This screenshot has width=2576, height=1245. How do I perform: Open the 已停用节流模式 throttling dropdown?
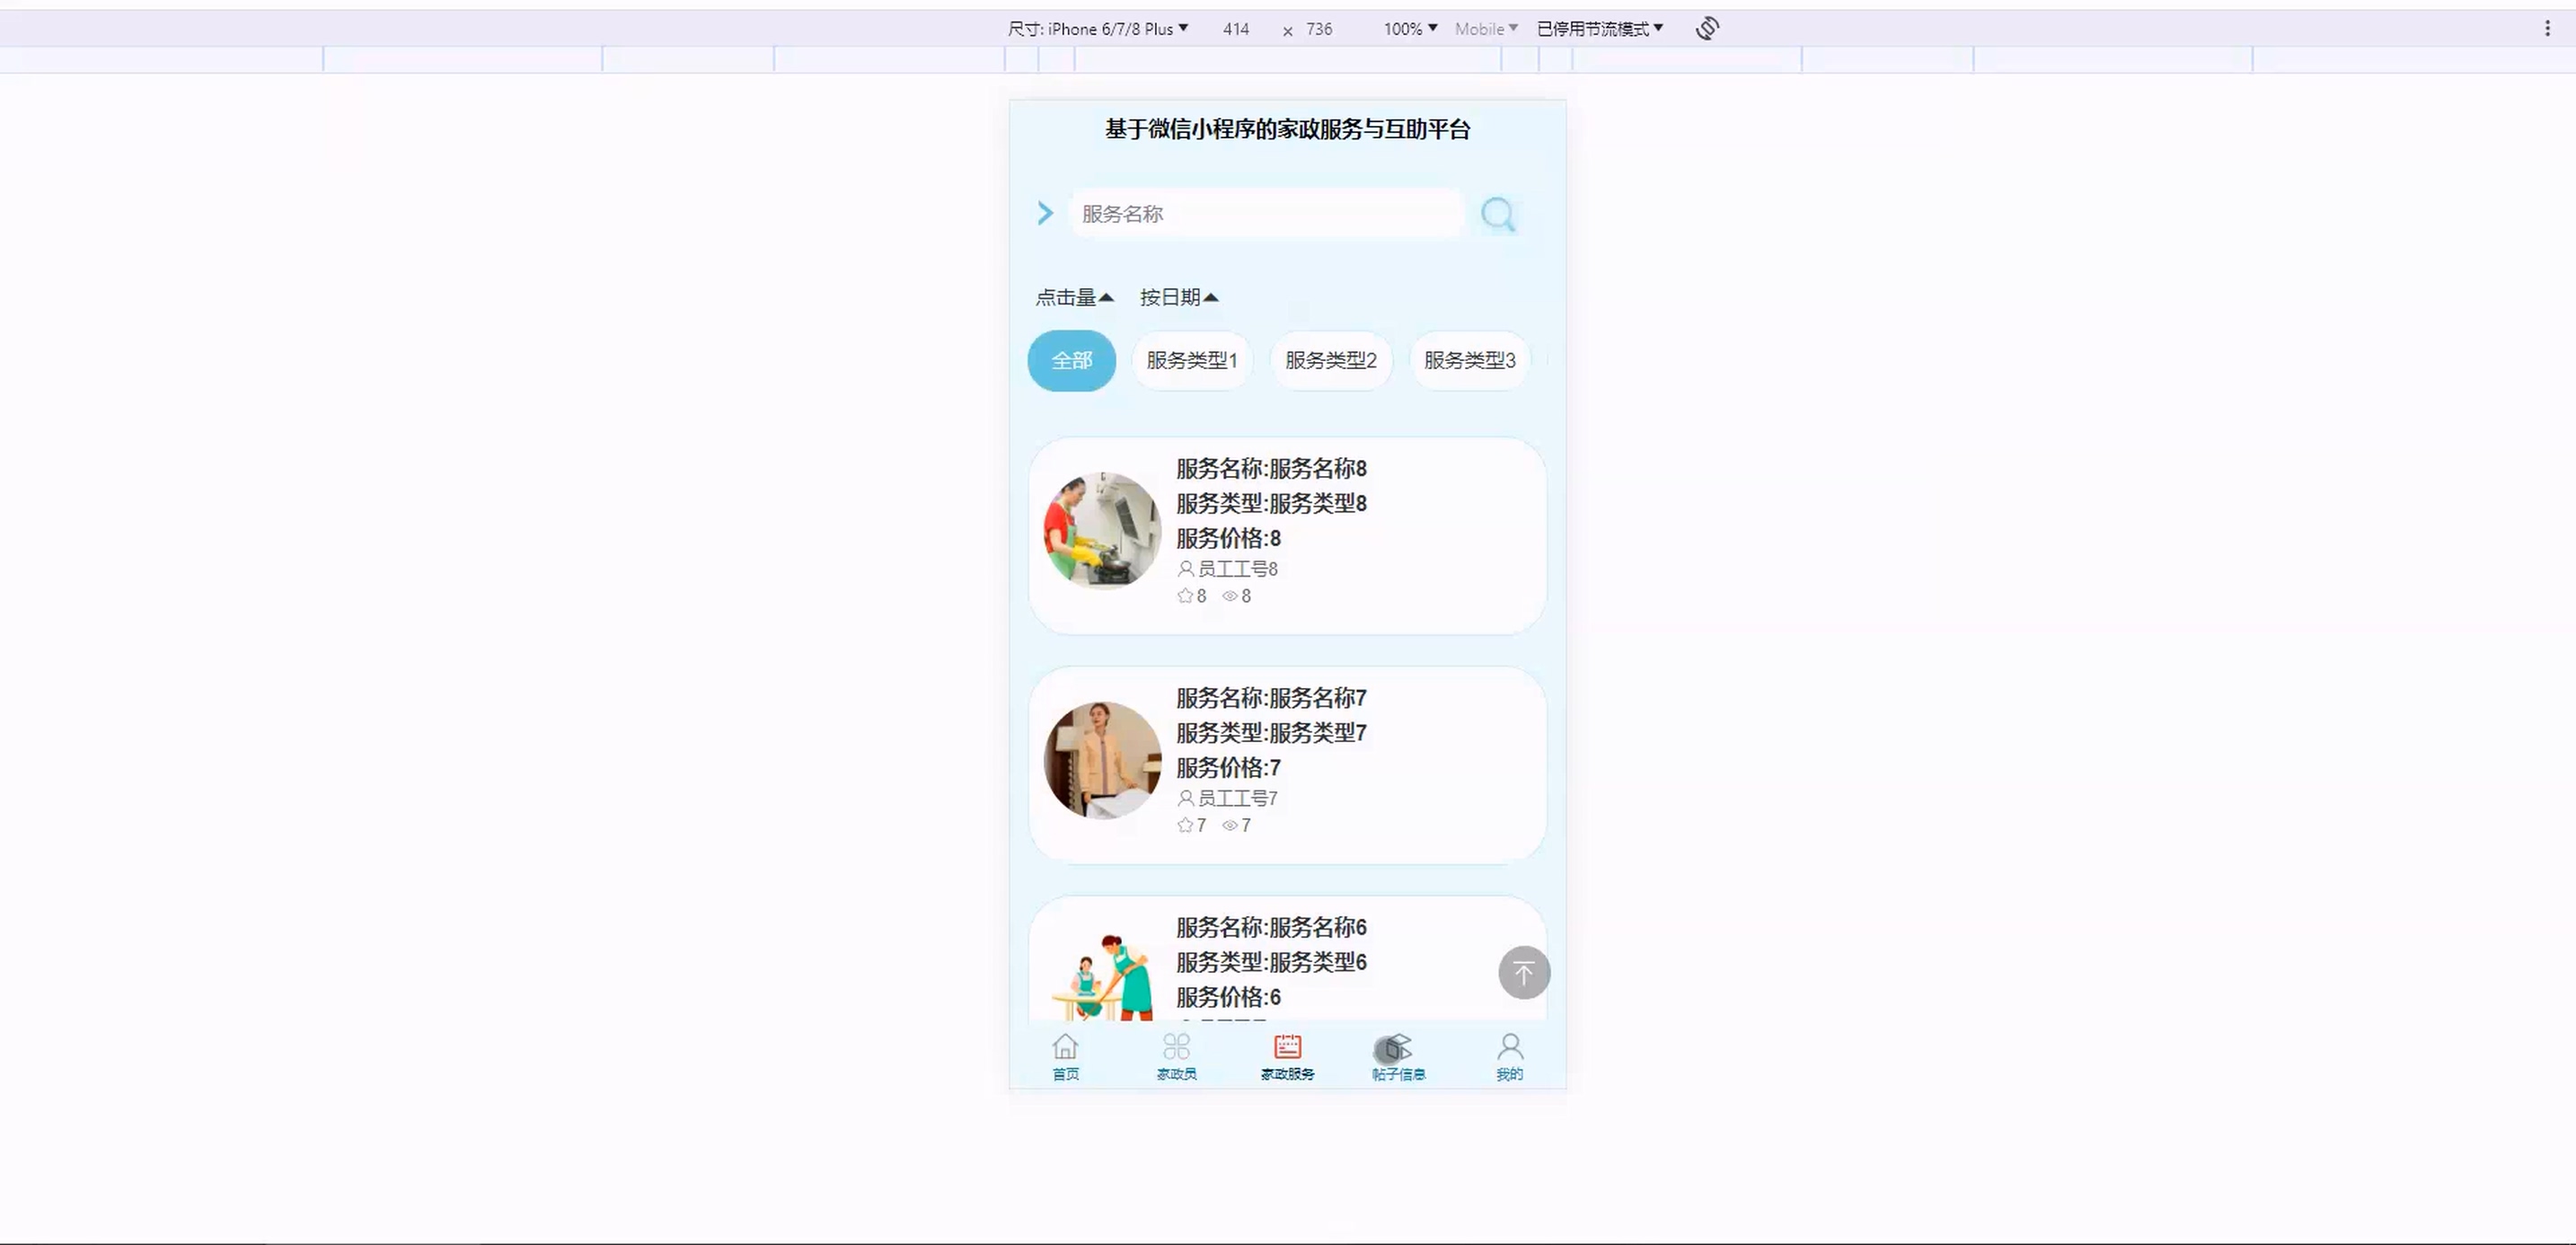1599,29
